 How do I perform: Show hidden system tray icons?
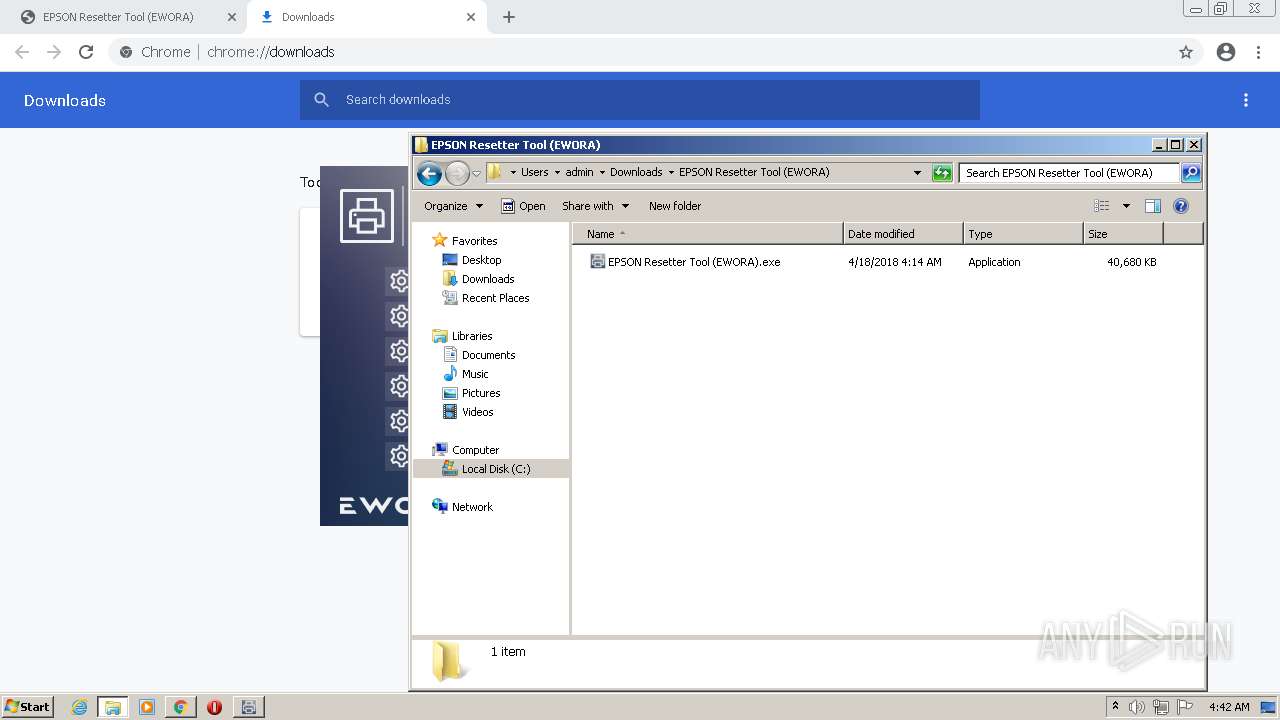click(x=1115, y=707)
